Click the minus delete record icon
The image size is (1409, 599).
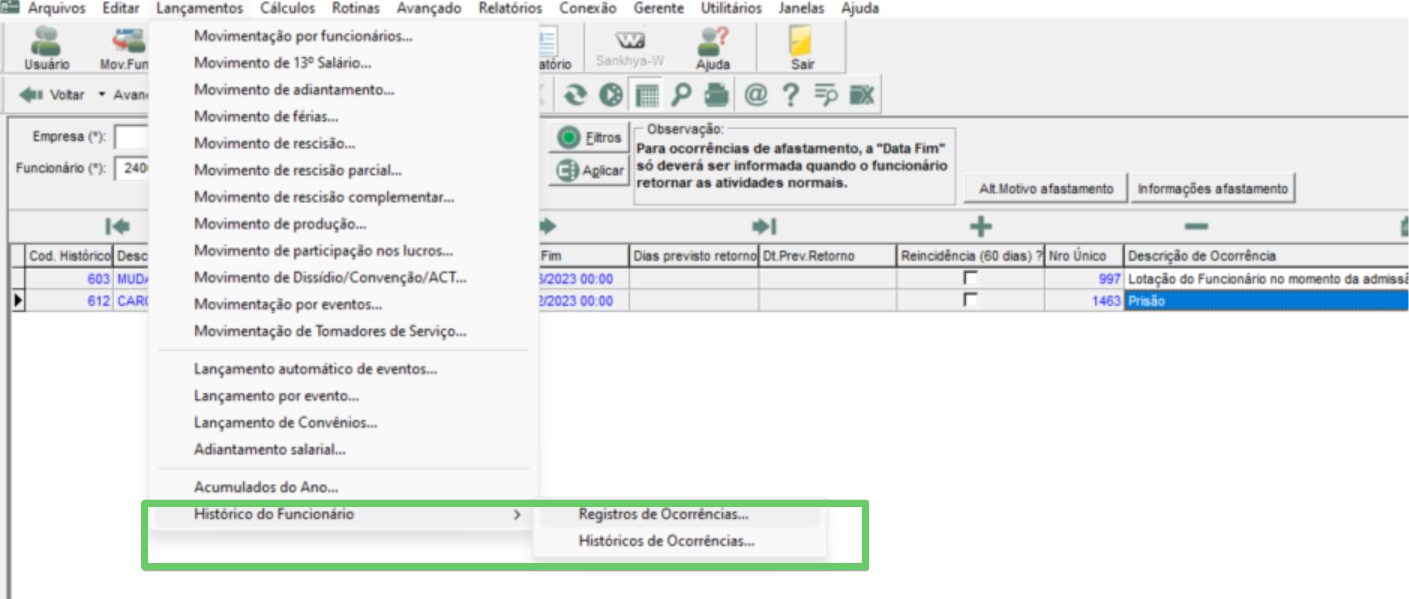tap(1196, 226)
